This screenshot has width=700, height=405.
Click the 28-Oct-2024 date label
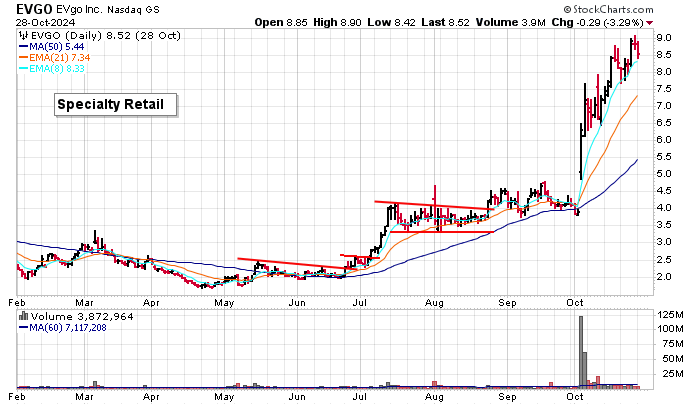click(46, 22)
